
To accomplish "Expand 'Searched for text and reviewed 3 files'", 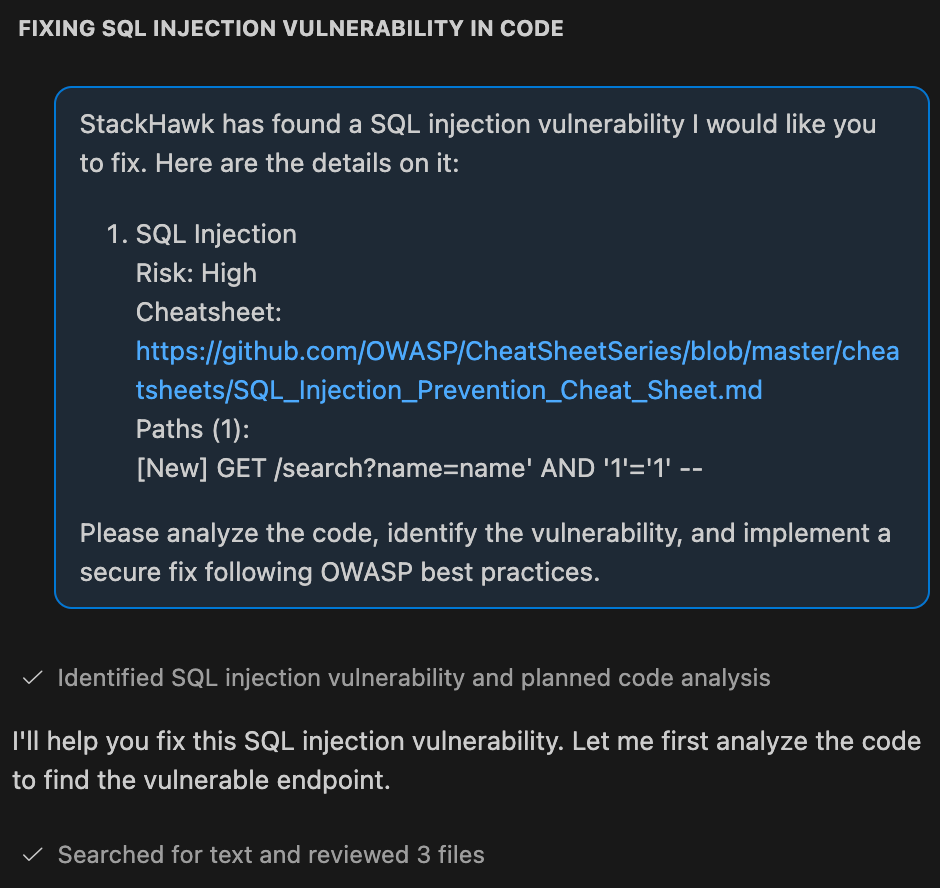I will pyautogui.click(x=270, y=854).
